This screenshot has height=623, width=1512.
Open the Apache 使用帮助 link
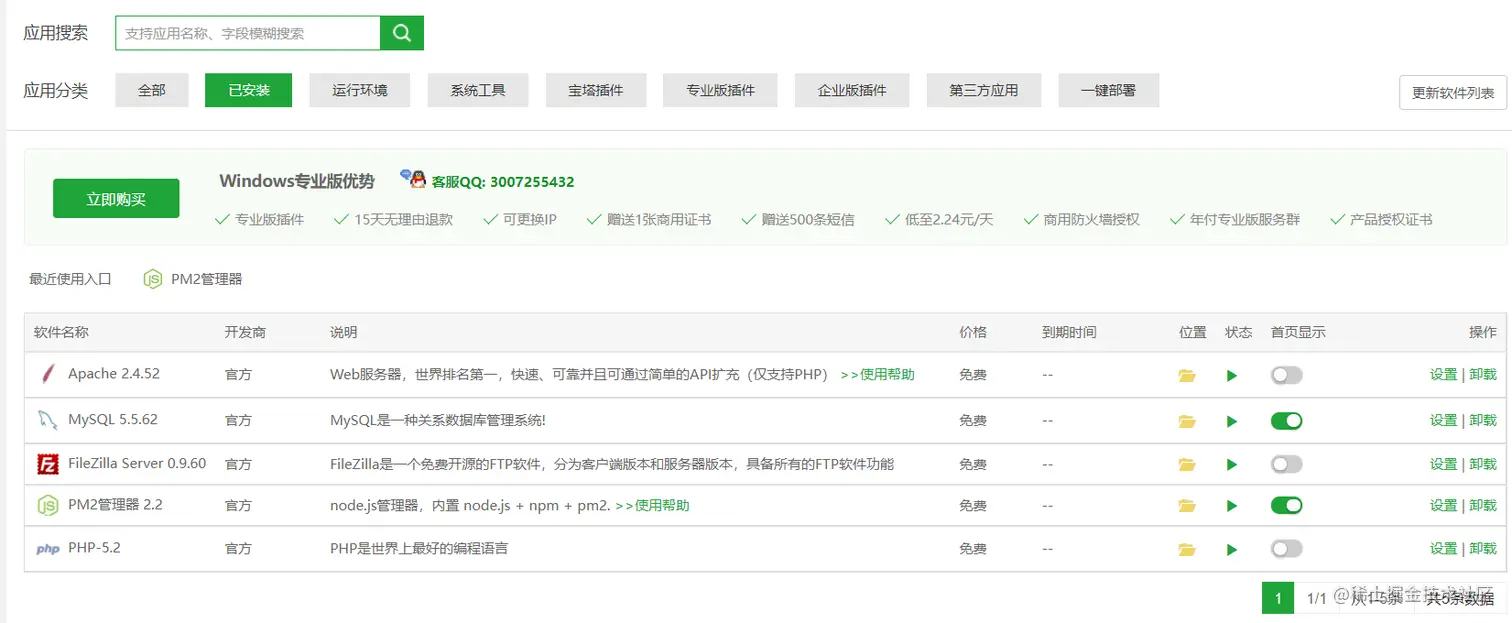pos(877,374)
